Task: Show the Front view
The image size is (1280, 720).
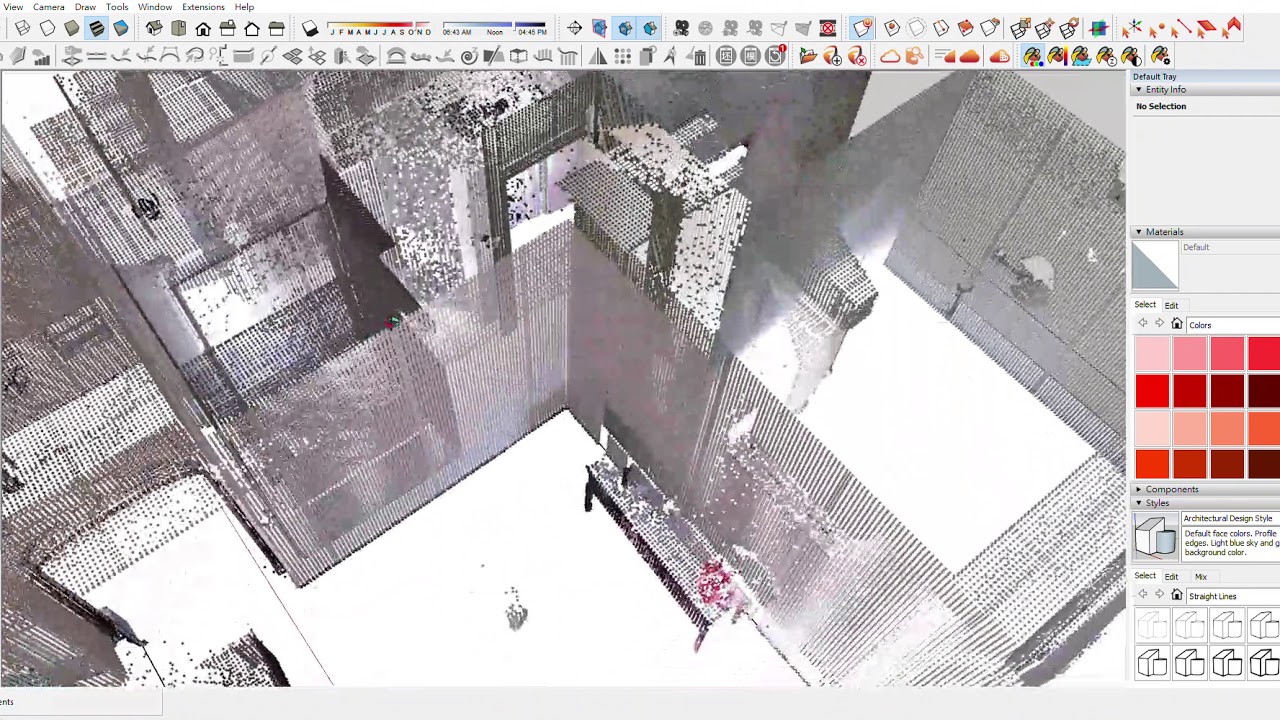Action: [203, 29]
